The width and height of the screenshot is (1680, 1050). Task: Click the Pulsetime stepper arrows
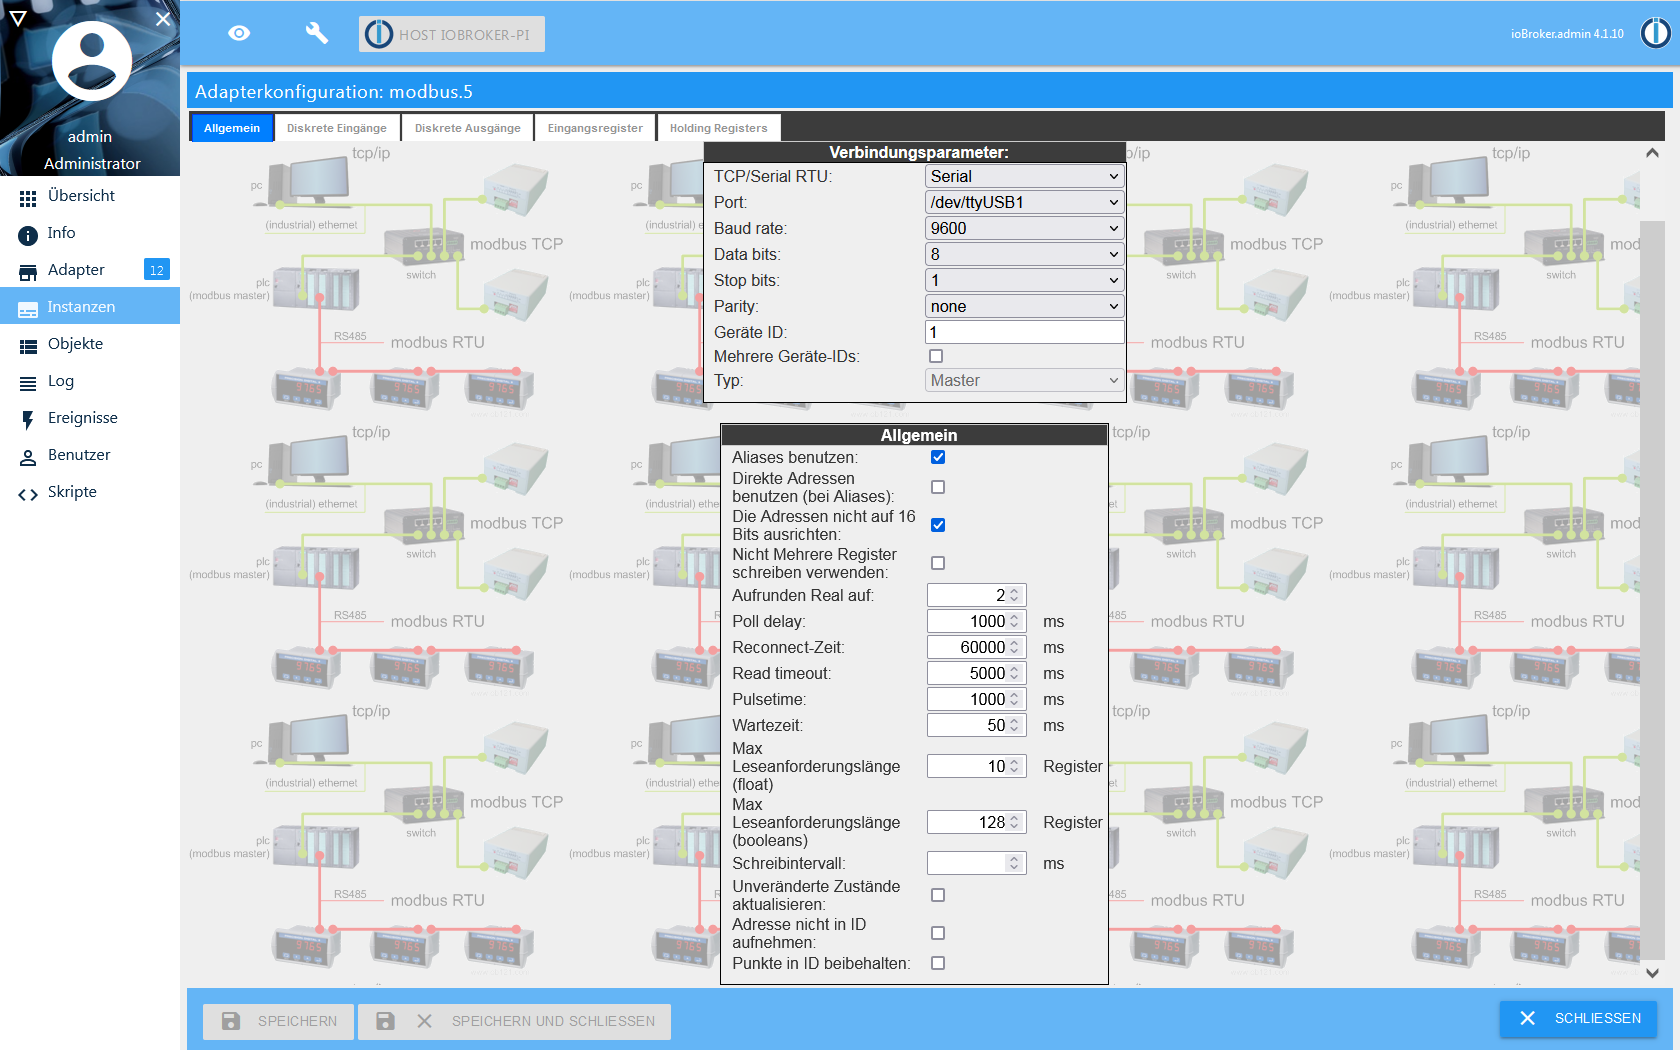point(1015,699)
